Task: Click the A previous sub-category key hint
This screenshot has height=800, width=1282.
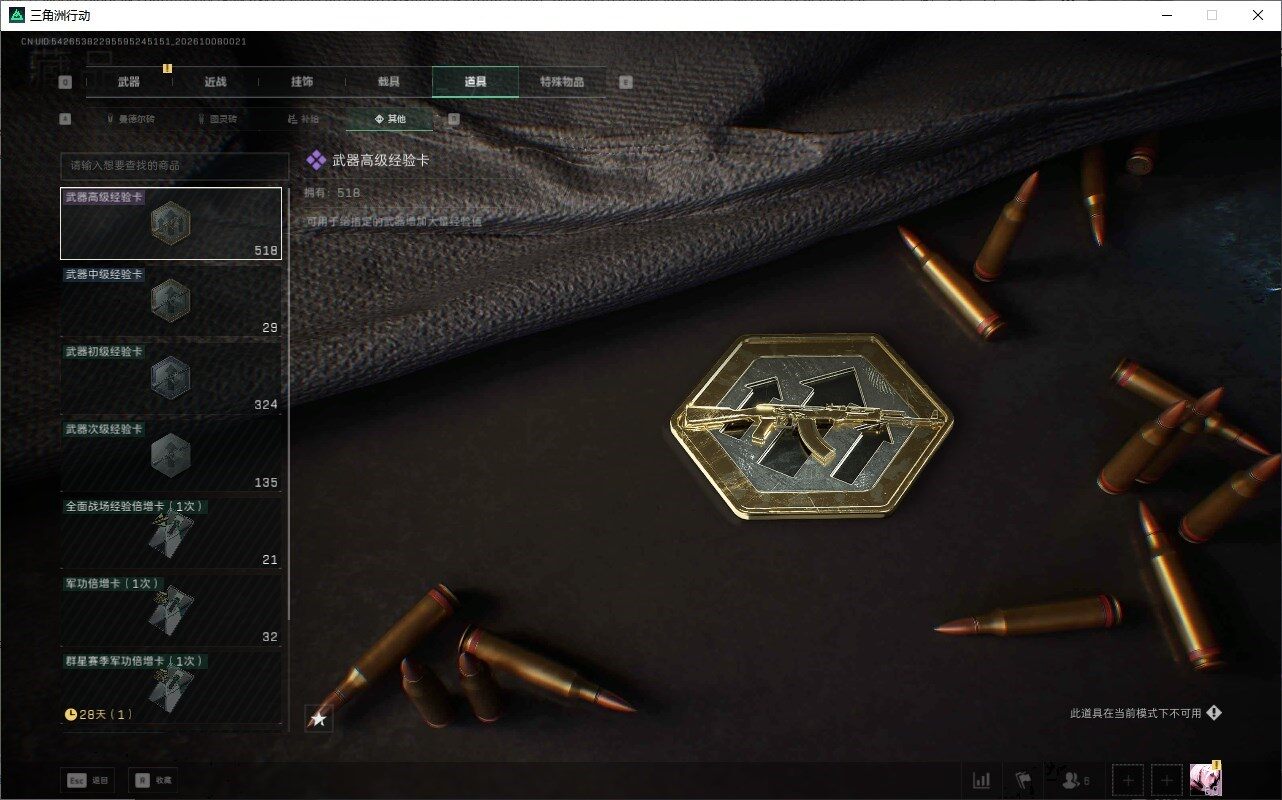Action: coord(65,119)
